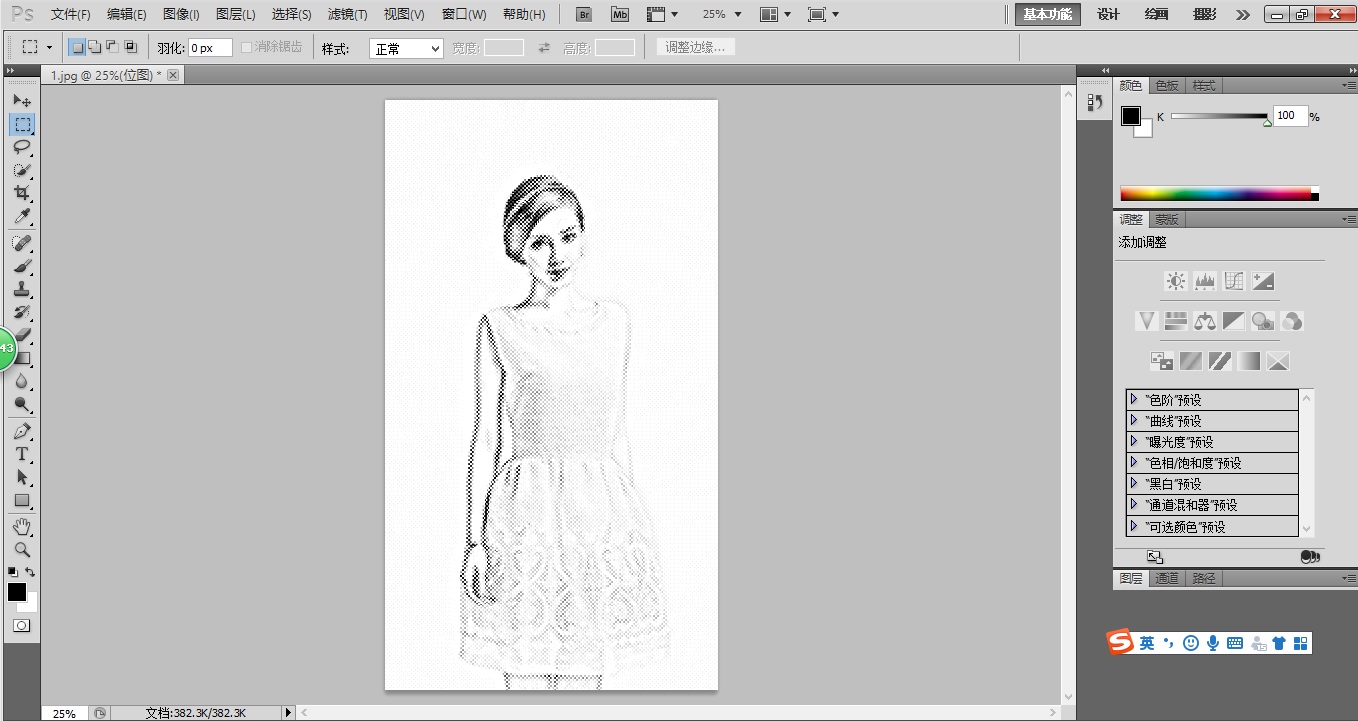Choose the horizontal Type tool
Viewport: 1358px width, 721px height.
click(22, 455)
